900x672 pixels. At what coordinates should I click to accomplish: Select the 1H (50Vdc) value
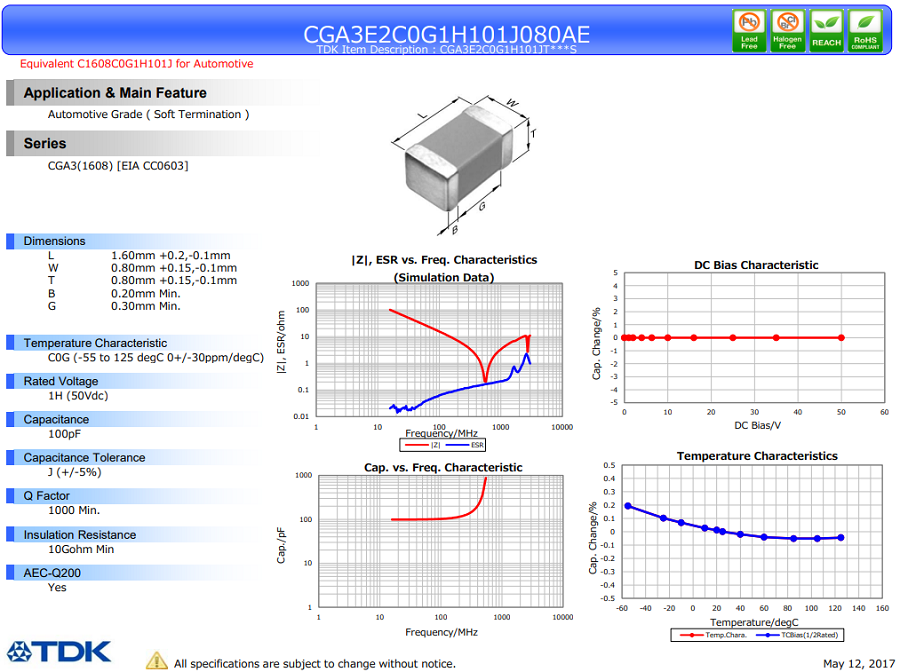click(x=78, y=395)
